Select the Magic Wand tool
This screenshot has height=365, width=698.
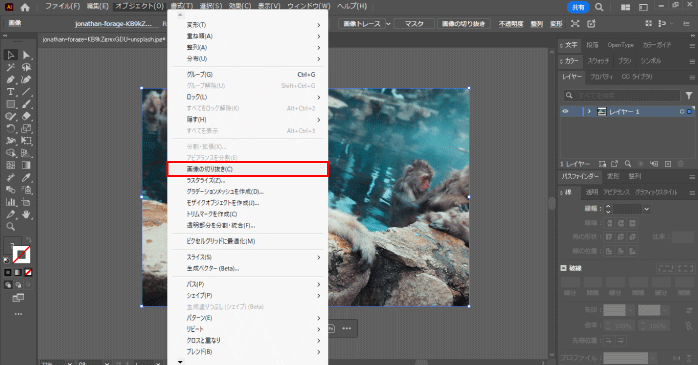pyautogui.click(x=11, y=67)
